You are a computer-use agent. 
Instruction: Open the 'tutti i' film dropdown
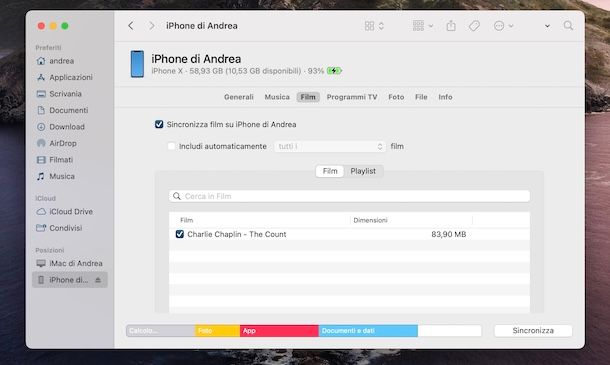click(330, 146)
